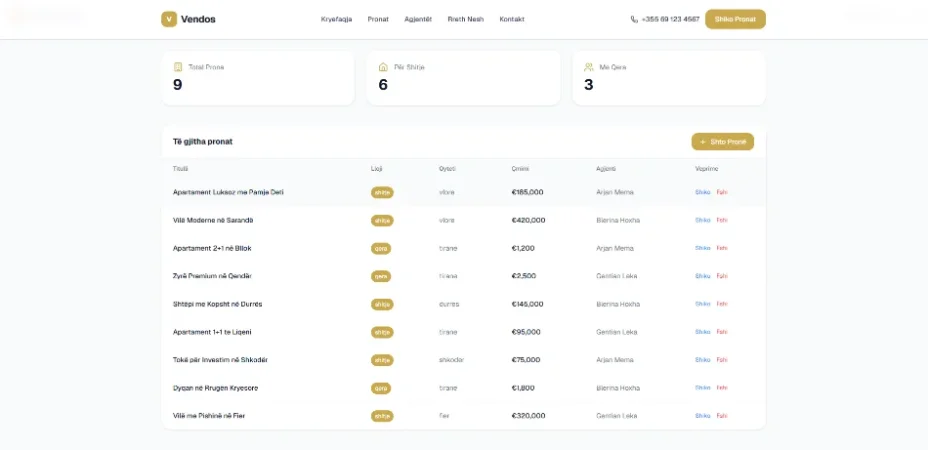Click the Shto Pronë button
Screen dimensions: 928x450
coord(723,142)
